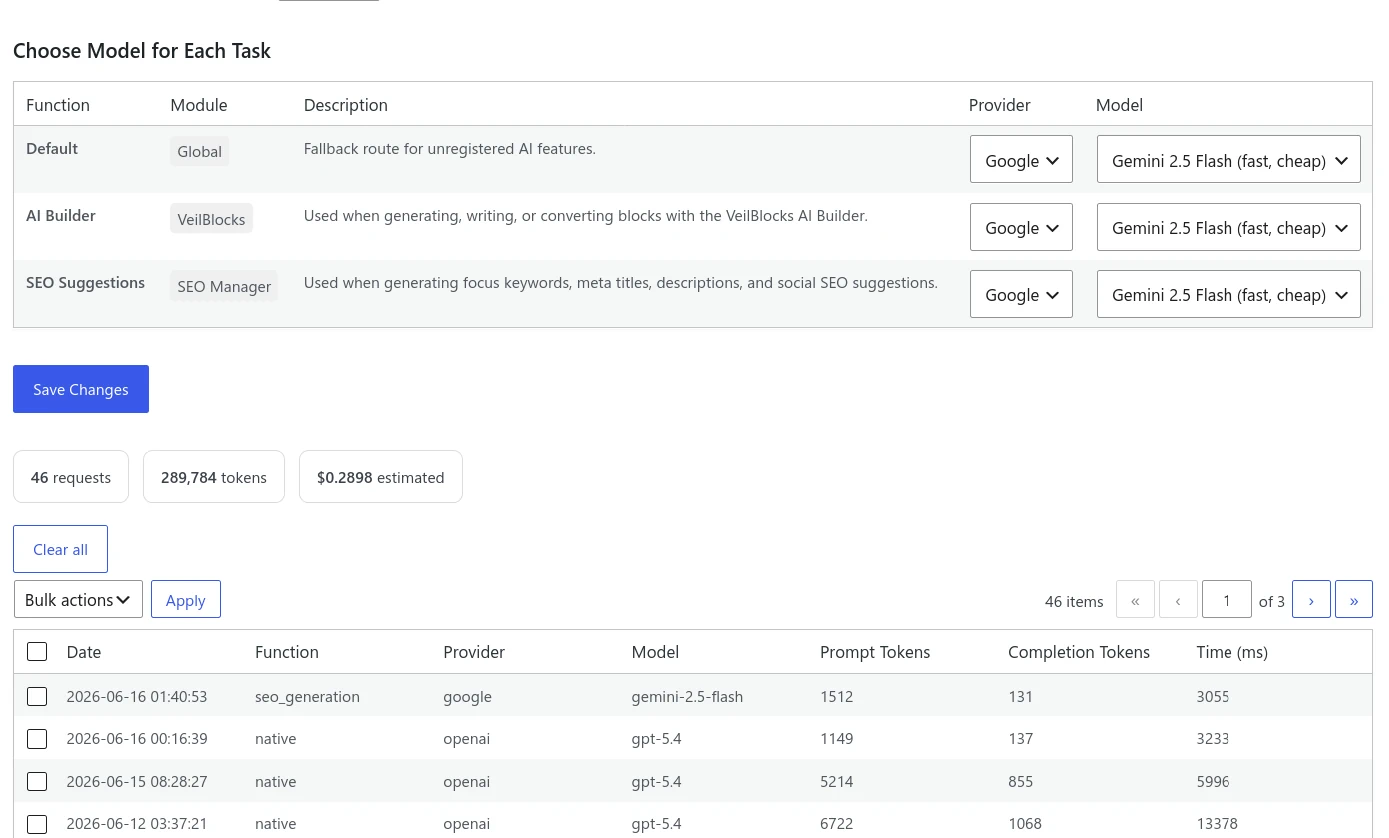The image size is (1389, 838).
Task: Click the 289,784 tokens stat card
Action: [x=214, y=477]
